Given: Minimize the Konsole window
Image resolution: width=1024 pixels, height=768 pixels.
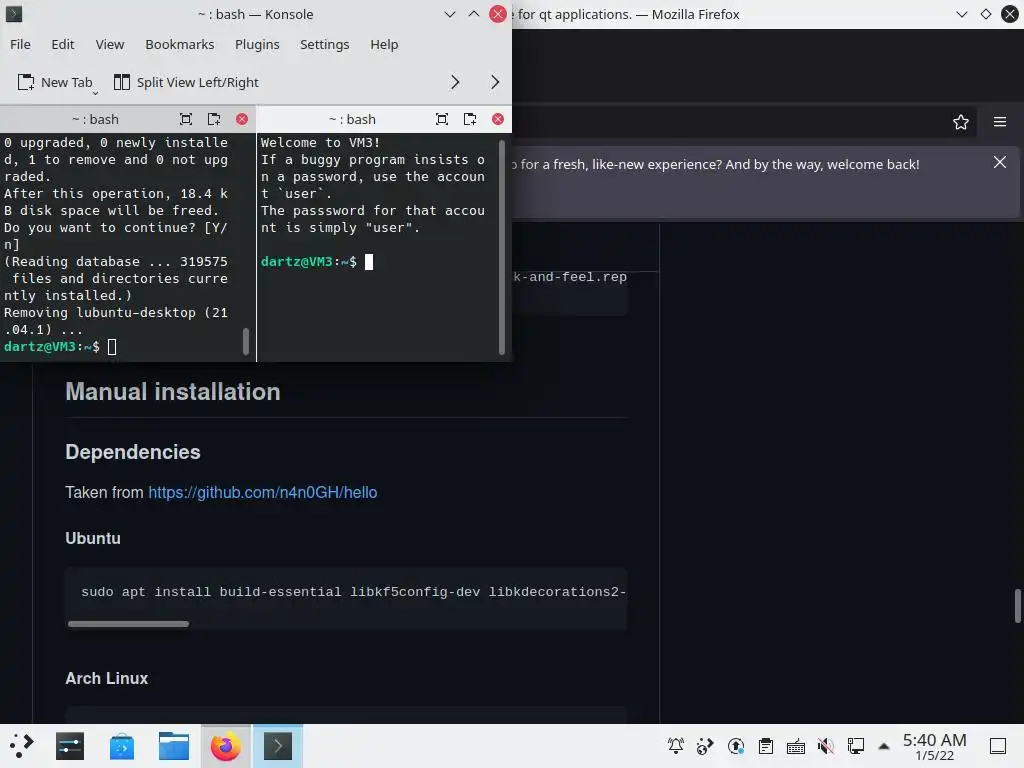Looking at the screenshot, I should 450,14.
